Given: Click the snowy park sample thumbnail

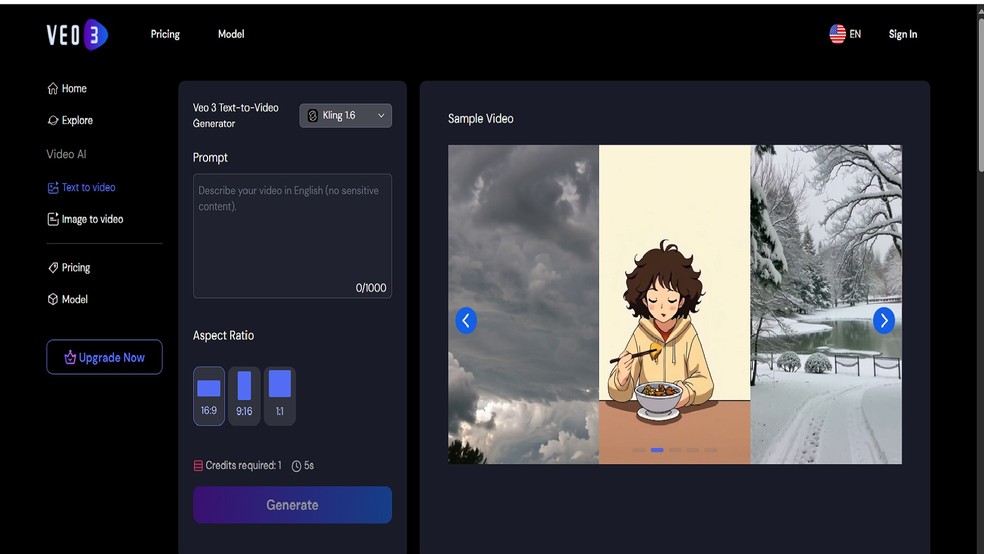Looking at the screenshot, I should click(826, 304).
